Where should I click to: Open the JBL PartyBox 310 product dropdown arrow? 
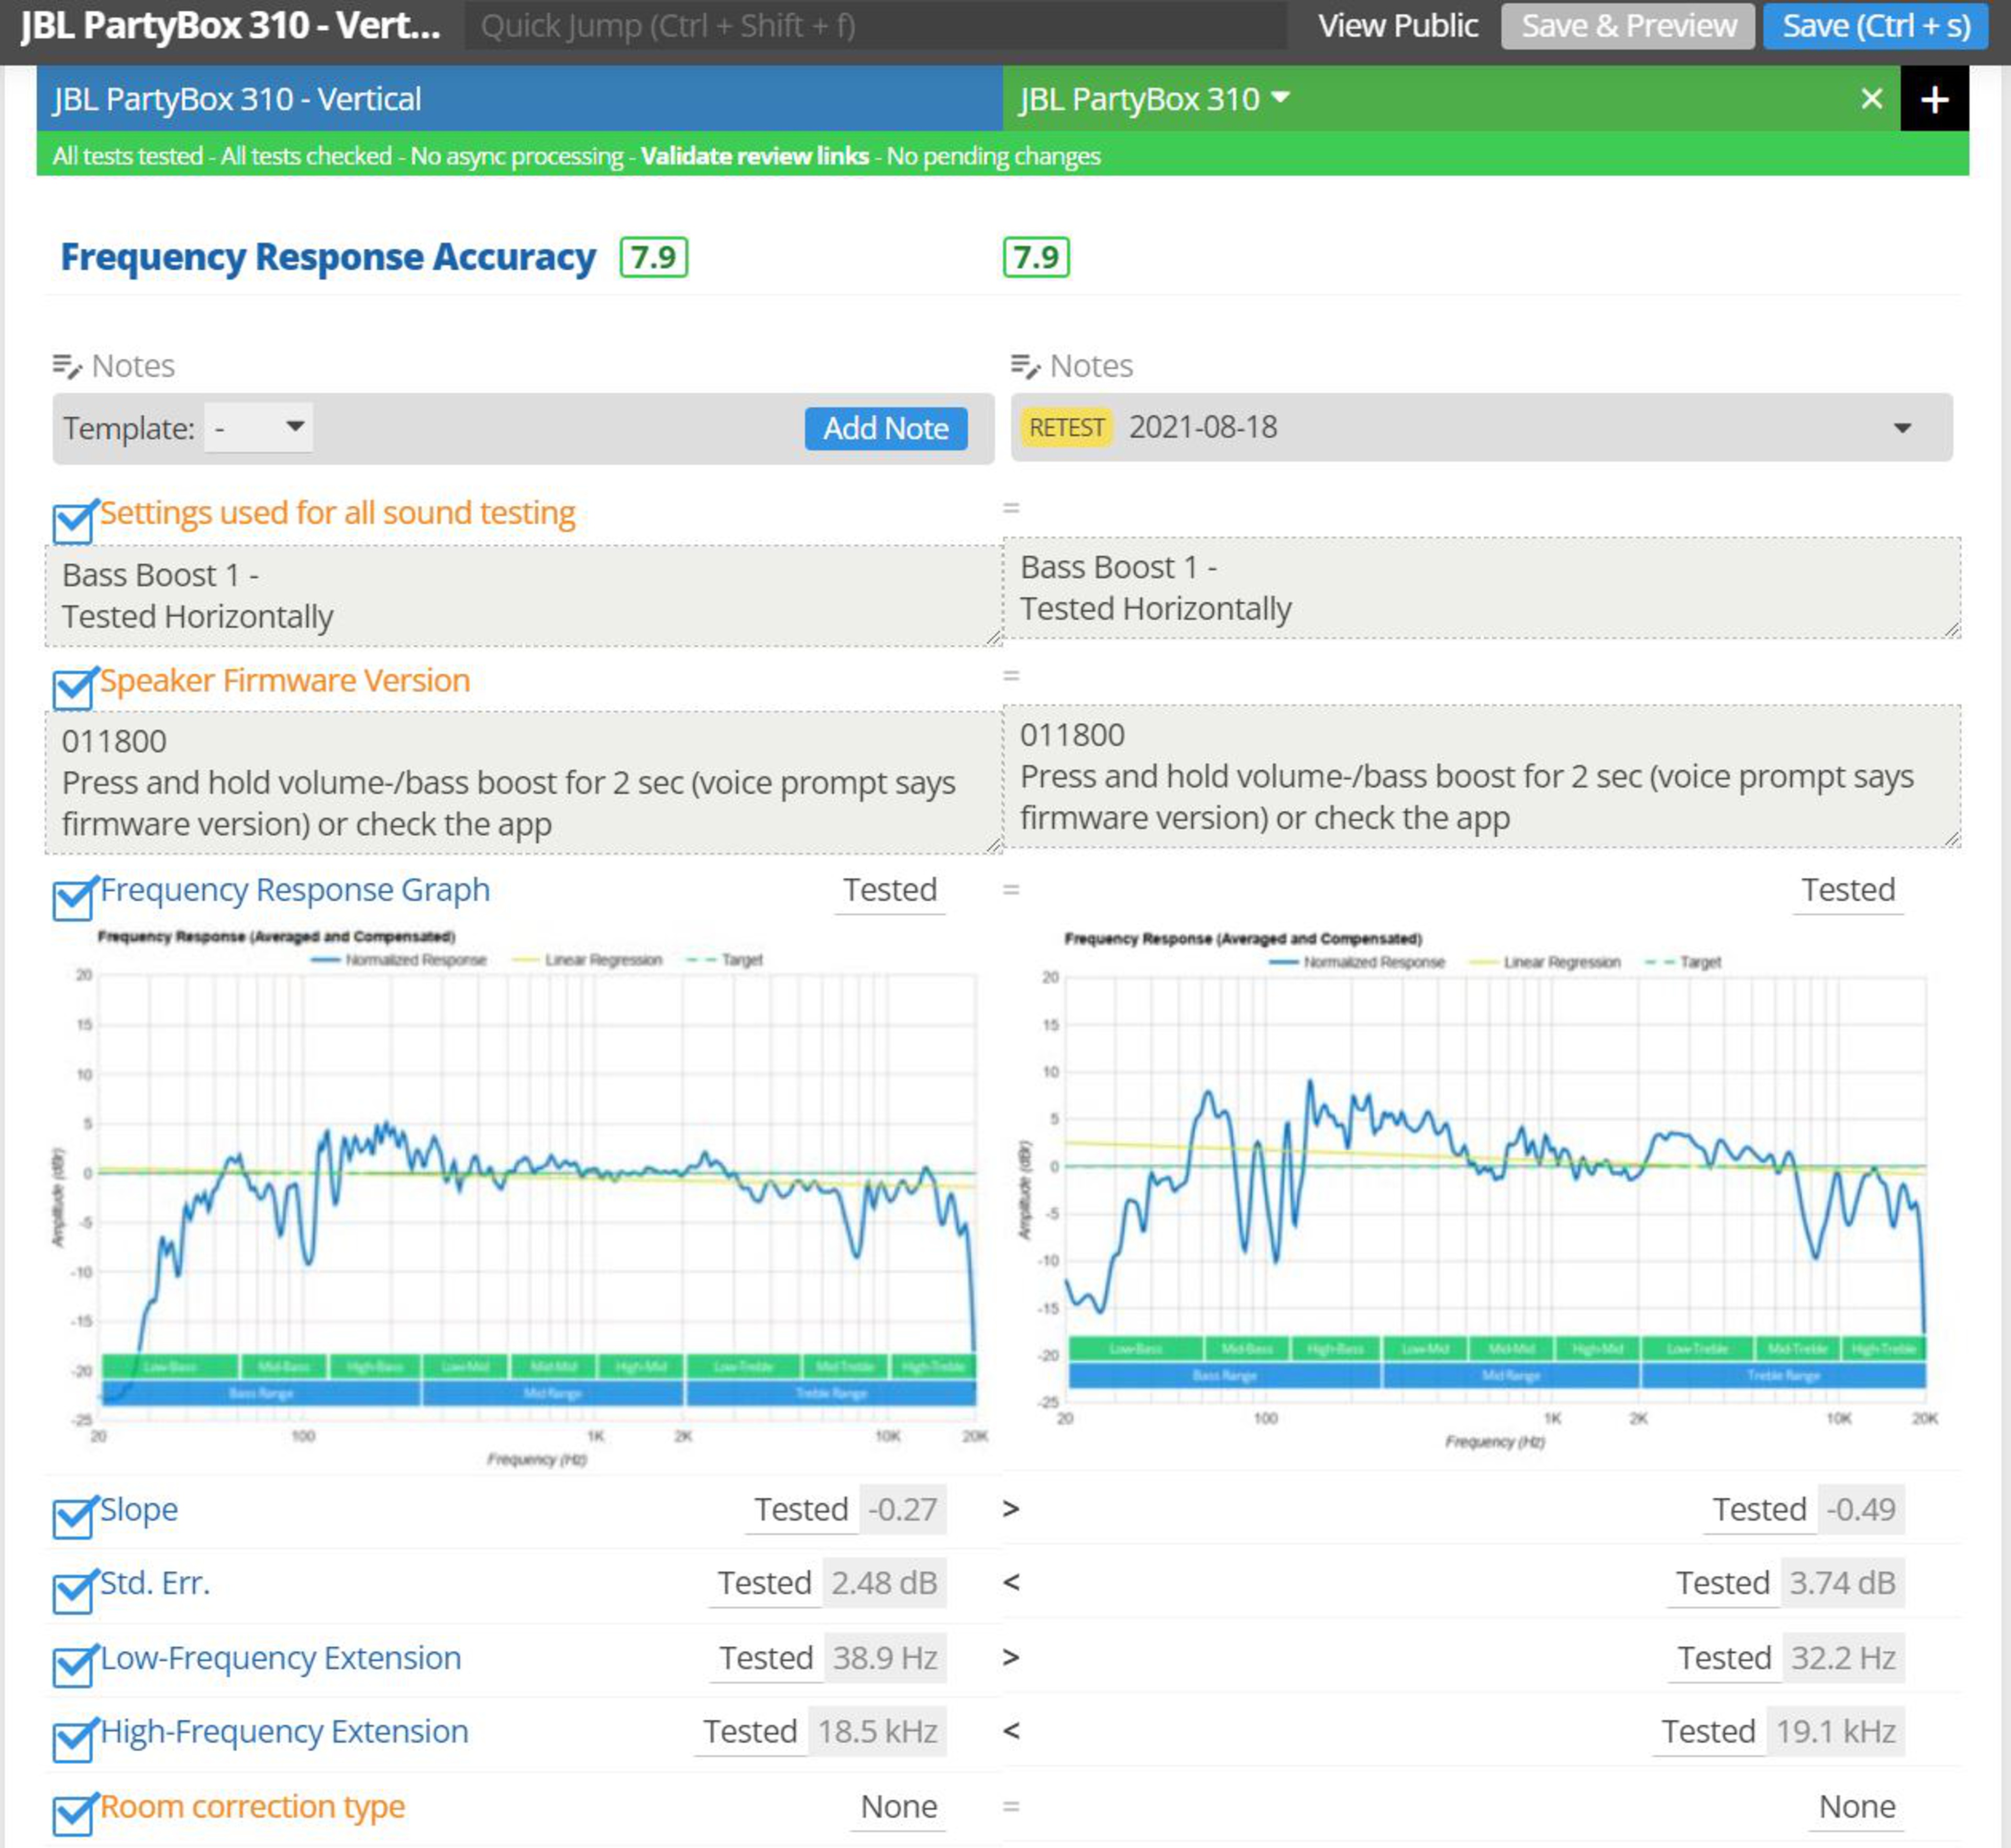pos(1279,98)
